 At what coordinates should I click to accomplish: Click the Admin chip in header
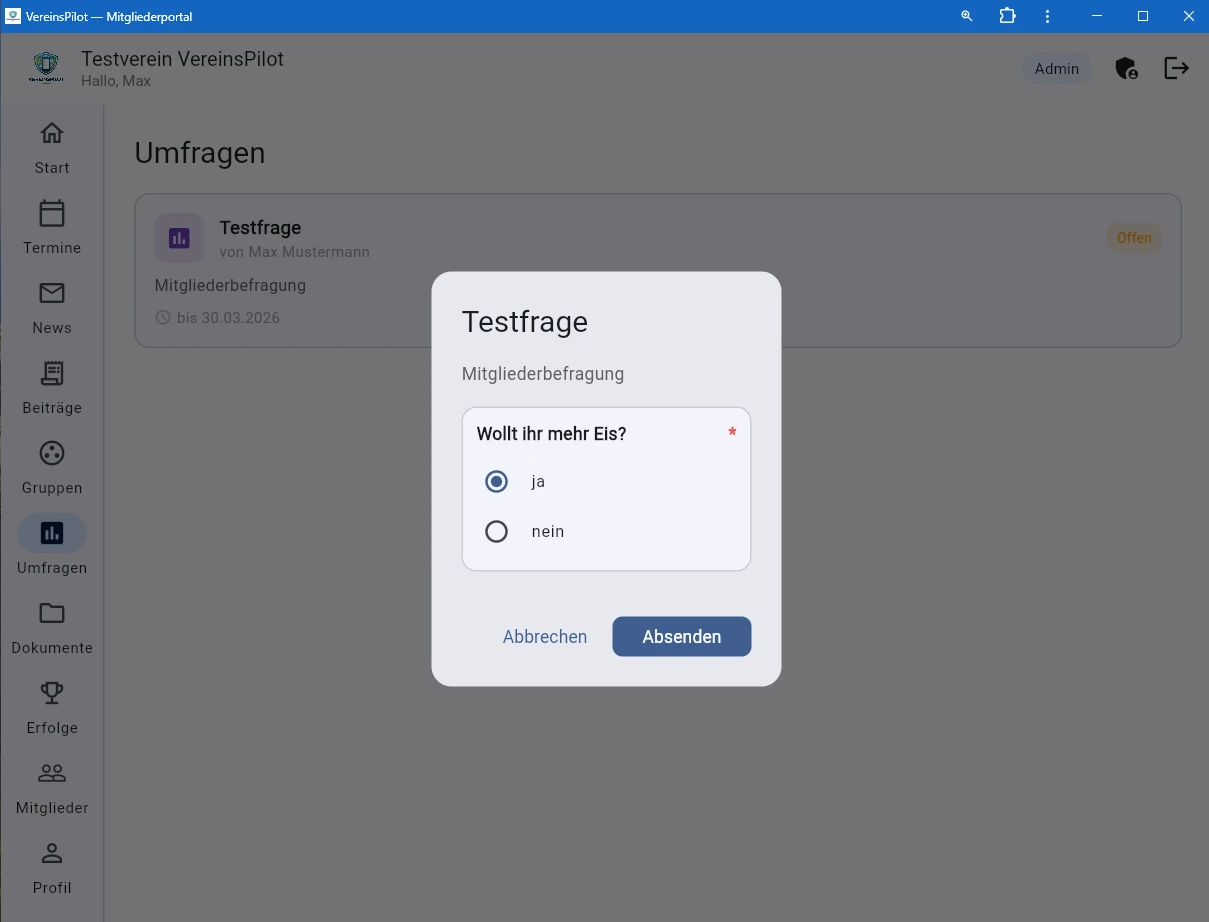pos(1056,69)
